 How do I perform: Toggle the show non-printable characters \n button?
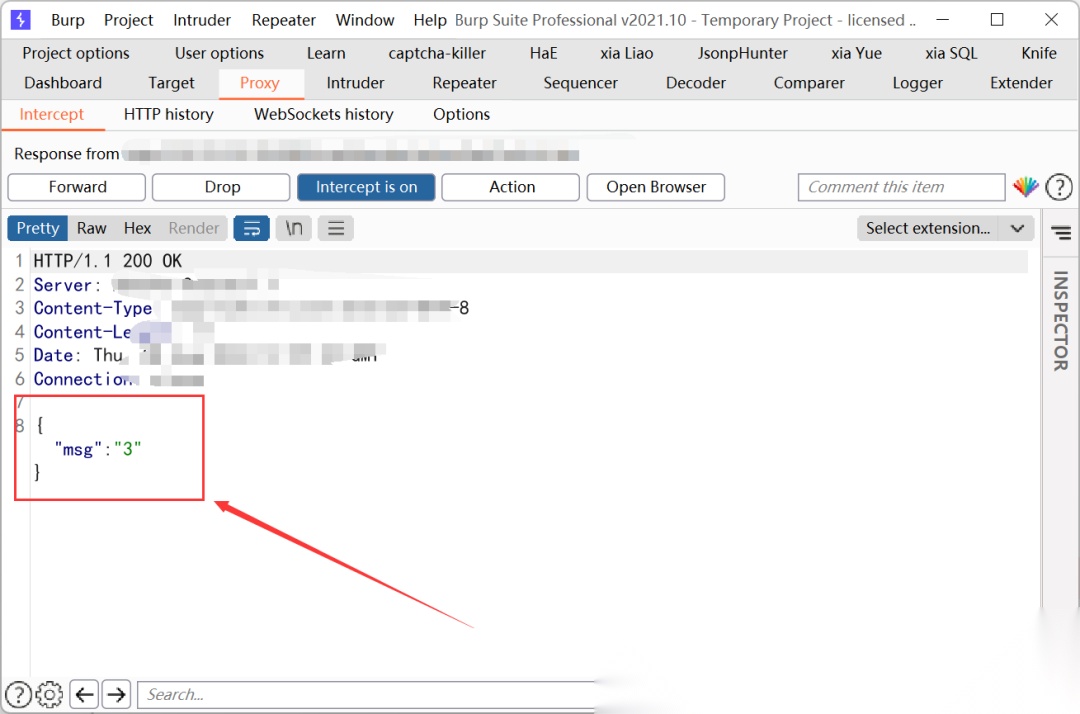[x=293, y=228]
